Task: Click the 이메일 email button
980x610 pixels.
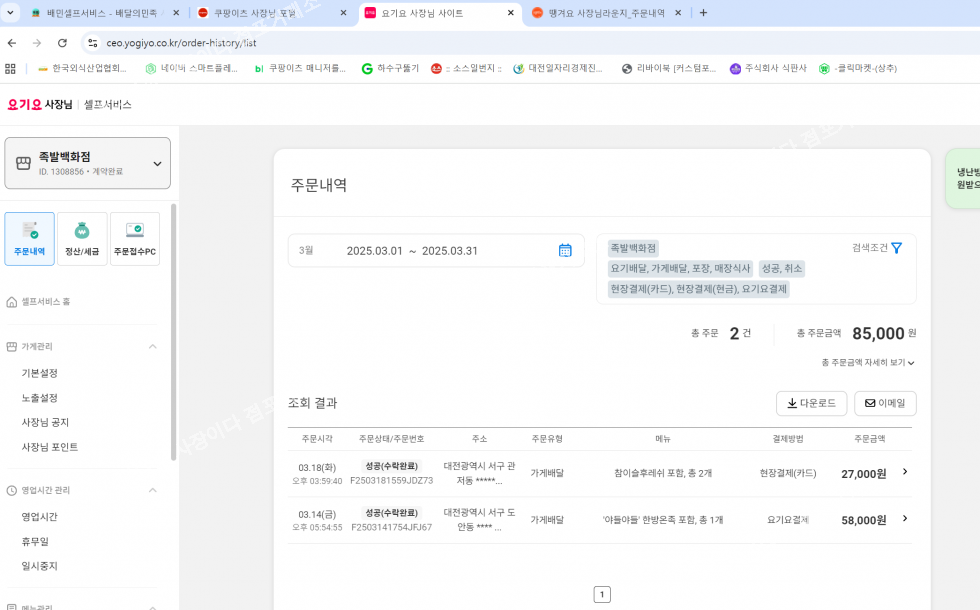Action: coord(885,403)
